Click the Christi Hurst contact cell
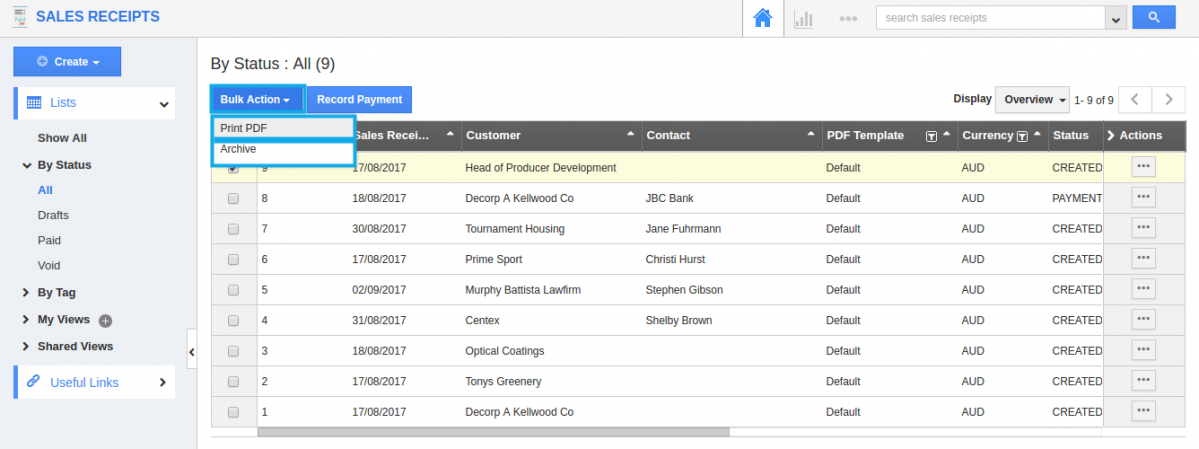Screen dimensions: 1199x449 (x=675, y=259)
